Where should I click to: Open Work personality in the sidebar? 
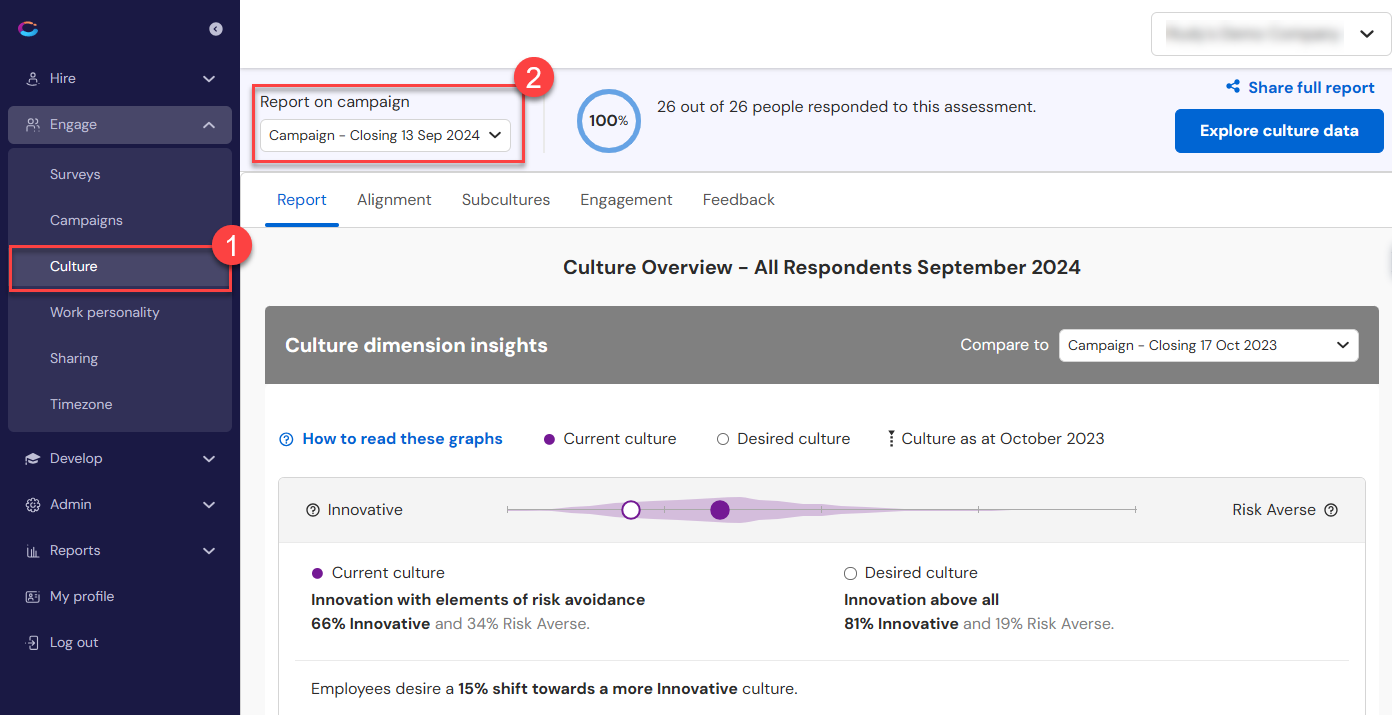tap(104, 312)
